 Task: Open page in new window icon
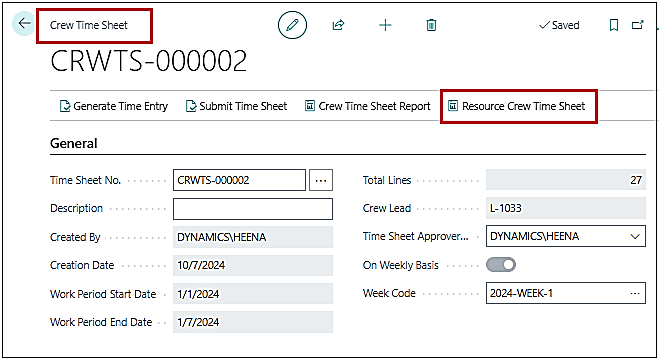pos(638,25)
